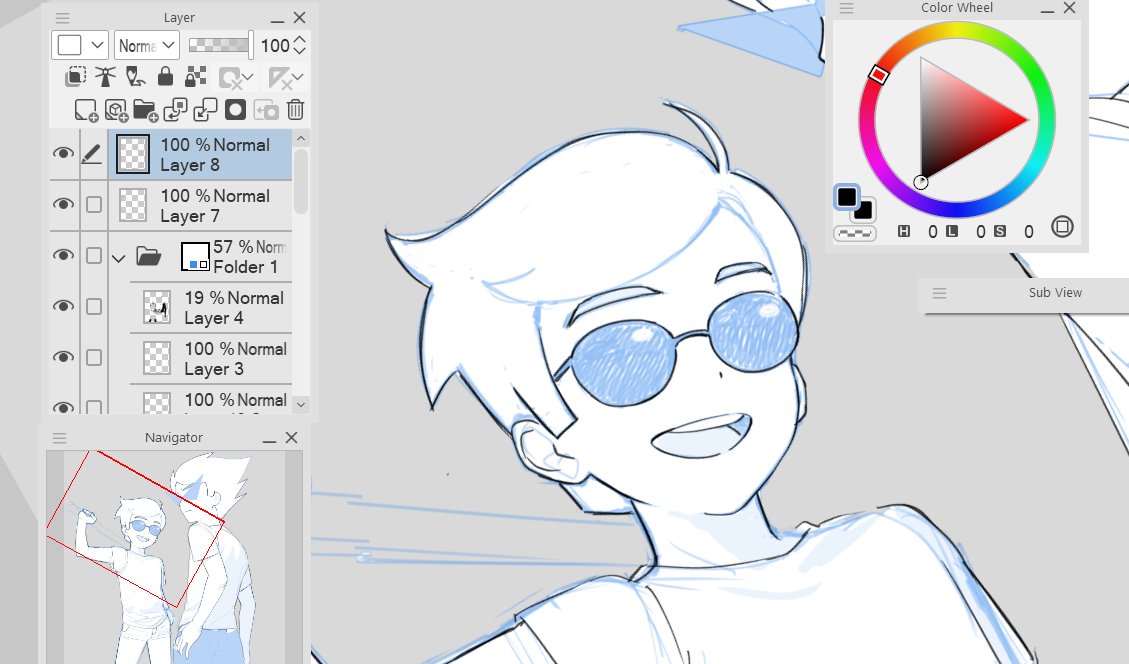Click the Layer 4 thumbnail
Viewport: 1129px width, 664px height.
click(157, 307)
